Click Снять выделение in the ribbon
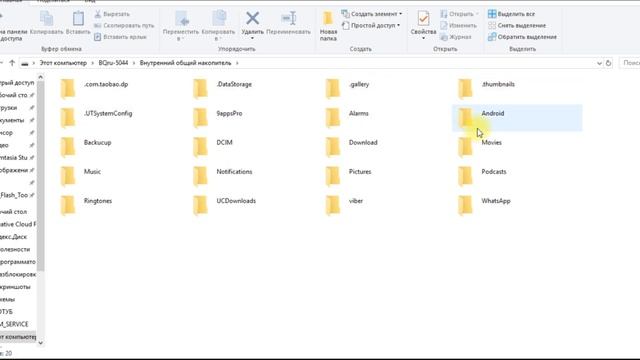The height and width of the screenshot is (360, 640). tap(517, 25)
